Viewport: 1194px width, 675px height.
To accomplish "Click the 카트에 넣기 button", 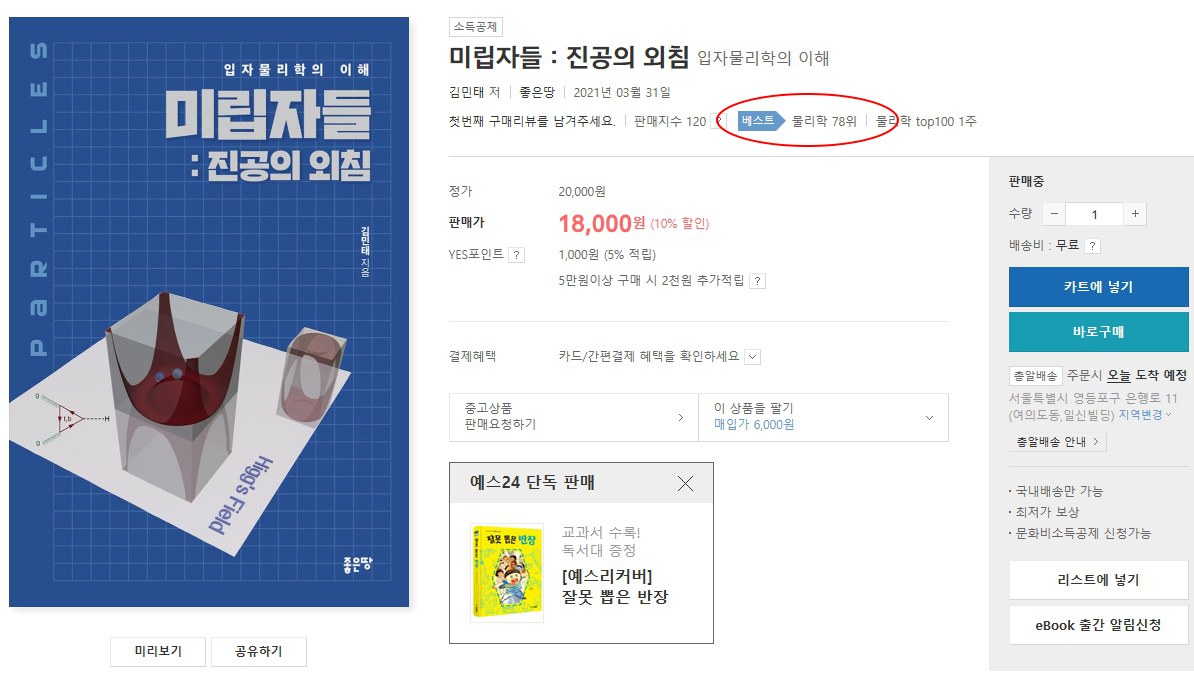I will 1098,286.
